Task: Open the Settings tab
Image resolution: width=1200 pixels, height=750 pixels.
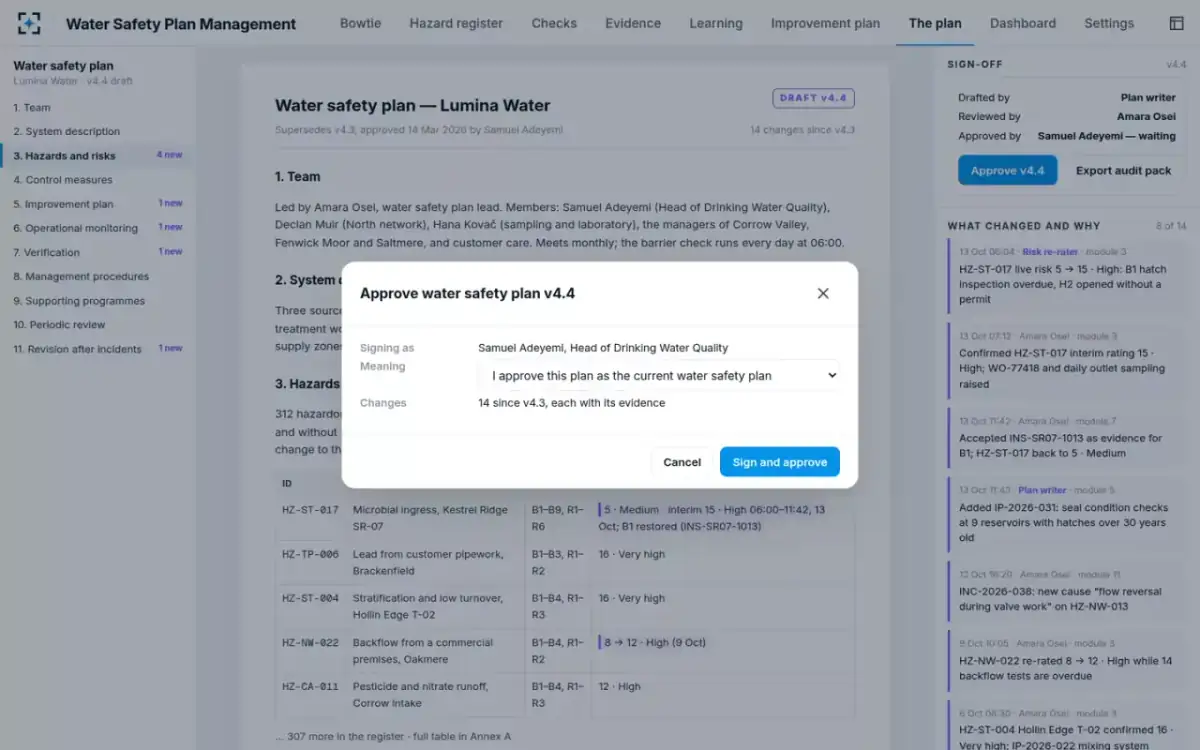Action: [x=1109, y=23]
